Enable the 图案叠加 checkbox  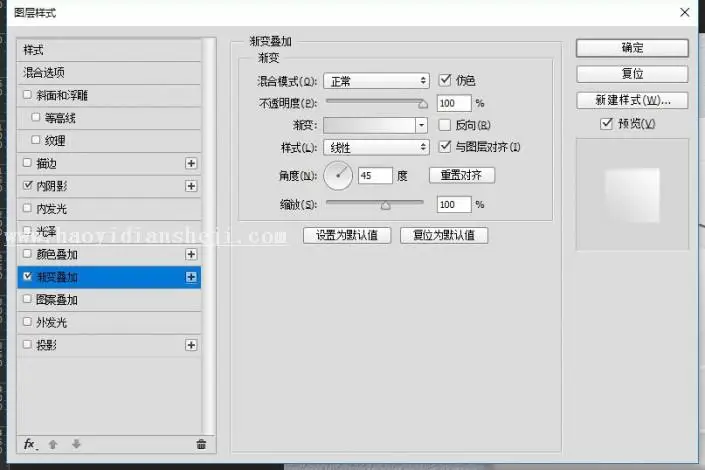[27, 299]
